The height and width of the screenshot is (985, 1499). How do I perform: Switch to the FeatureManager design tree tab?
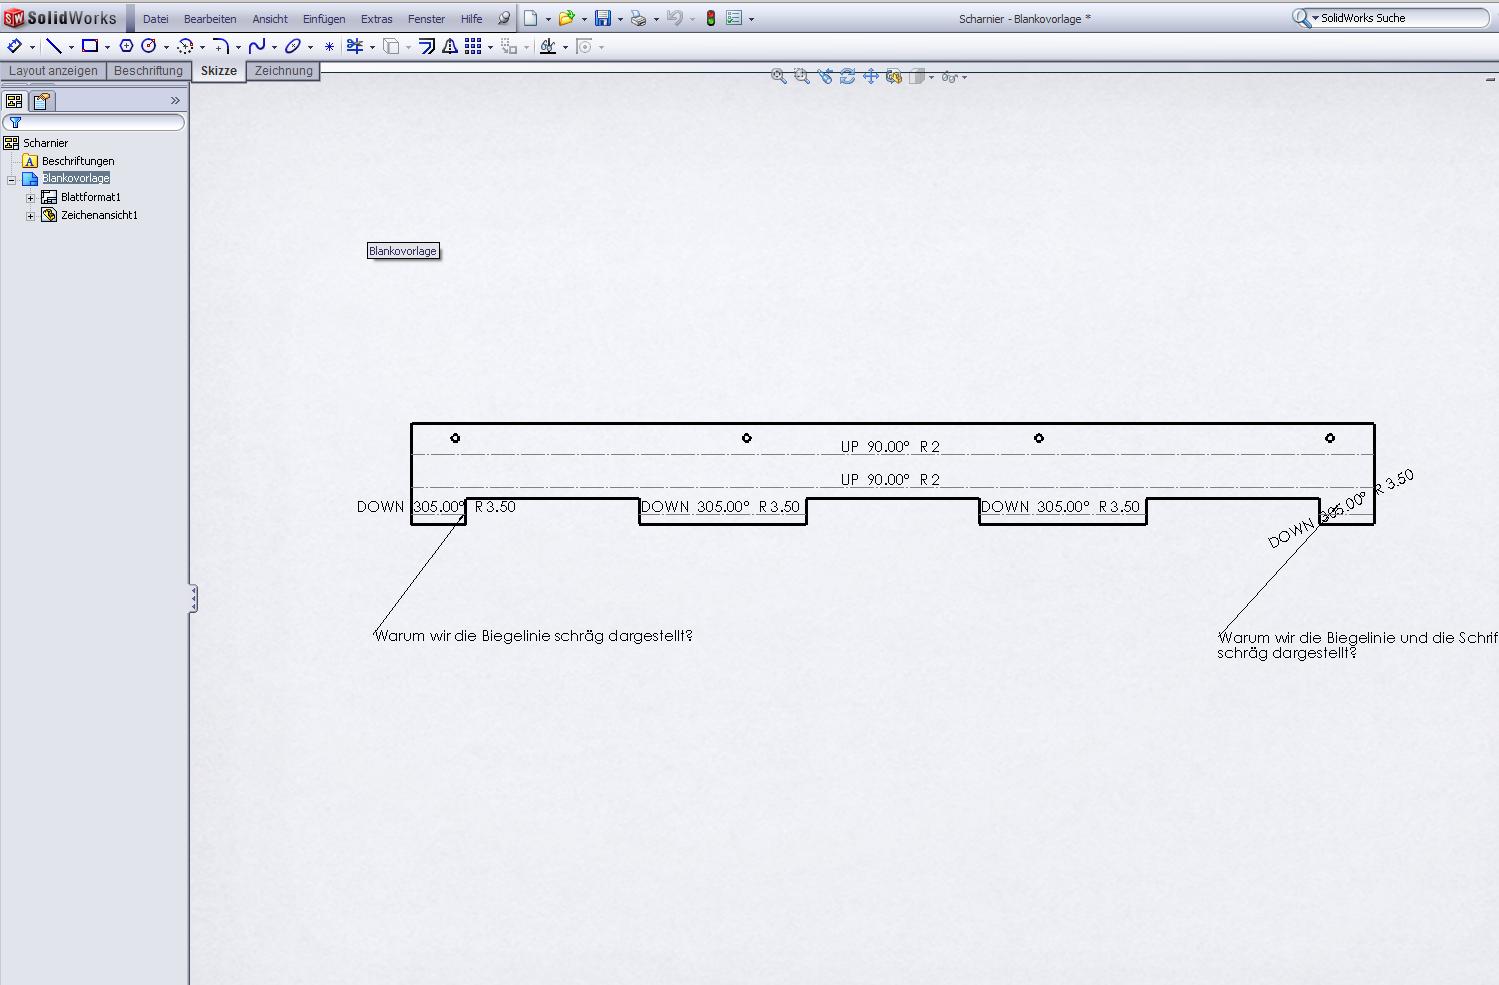tap(14, 101)
